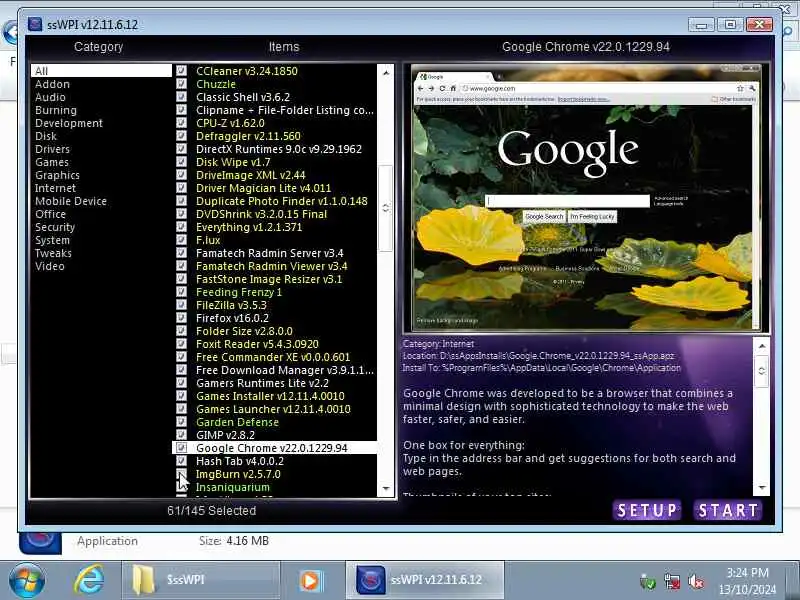This screenshot has width=800, height=600.
Task: Click the taskbar clock showing 3:24 PM
Action: click(747, 581)
